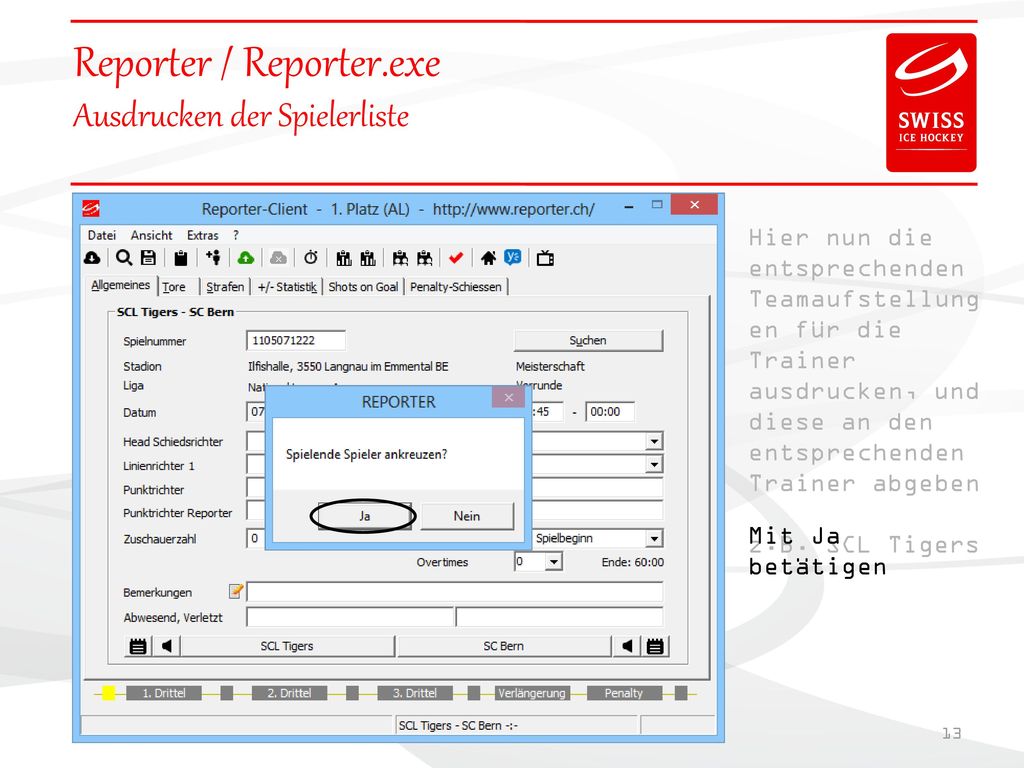1024x768 pixels.
Task: Click the notepad edit icon beside Bemerkungen
Action: [x=236, y=591]
